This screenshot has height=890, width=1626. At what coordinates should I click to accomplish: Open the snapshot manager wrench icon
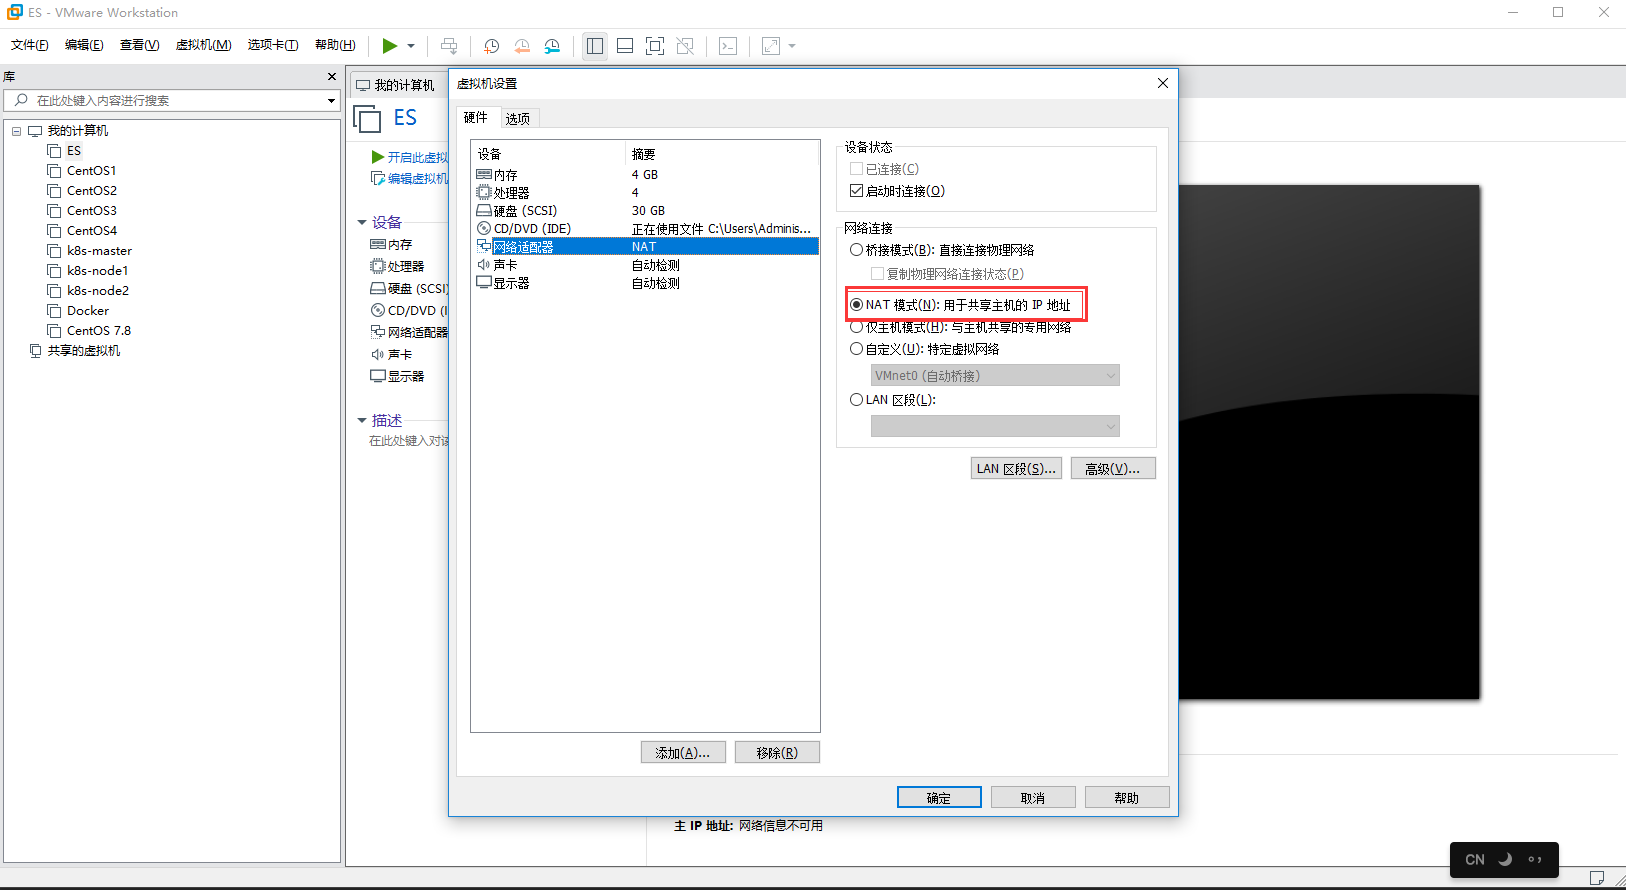pyautogui.click(x=552, y=46)
